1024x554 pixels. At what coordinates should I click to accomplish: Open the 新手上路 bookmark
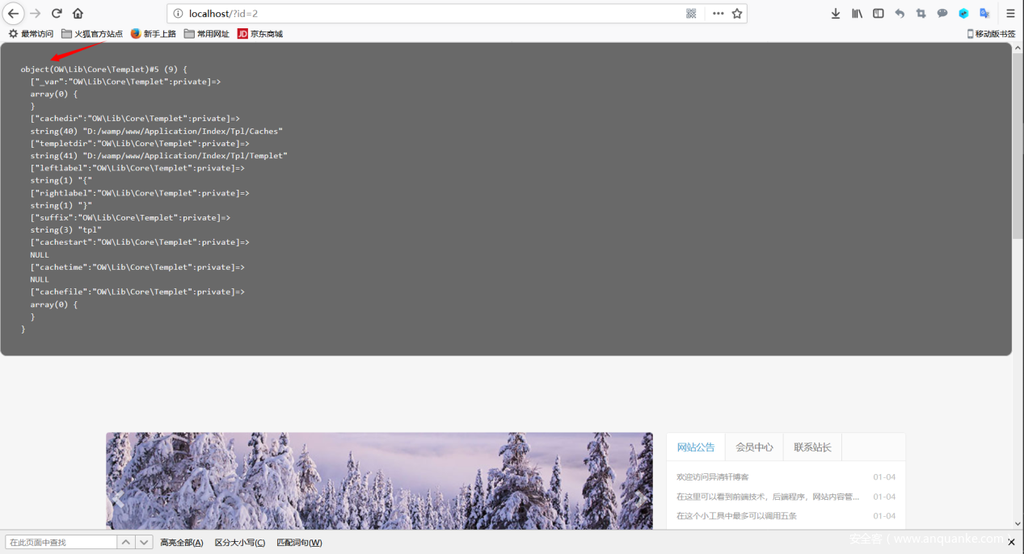click(153, 34)
